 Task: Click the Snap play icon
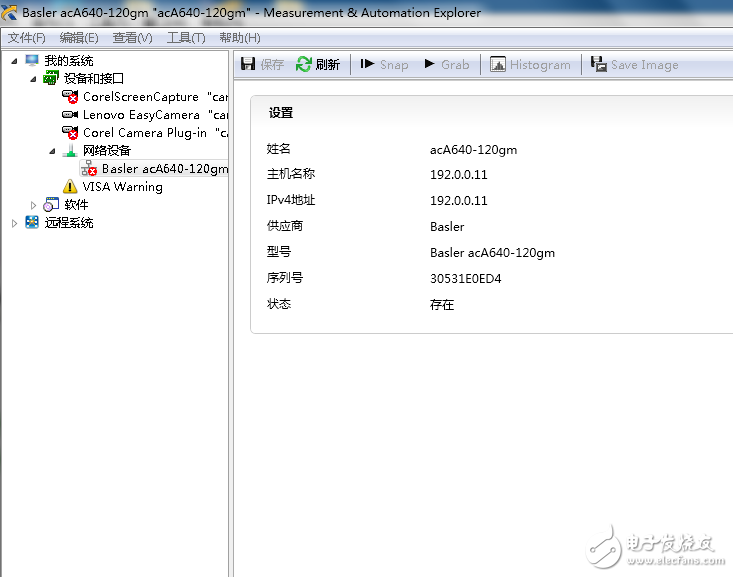click(367, 64)
